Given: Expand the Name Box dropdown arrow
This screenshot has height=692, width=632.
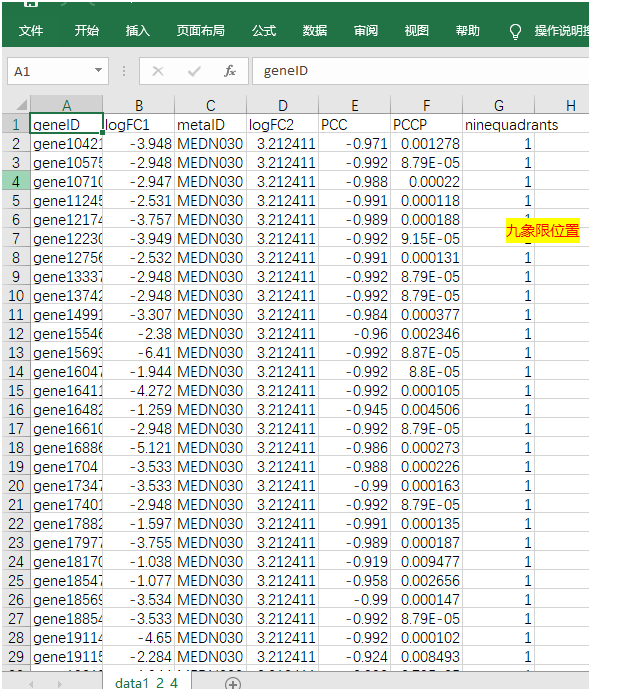Looking at the screenshot, I should tap(98, 71).
